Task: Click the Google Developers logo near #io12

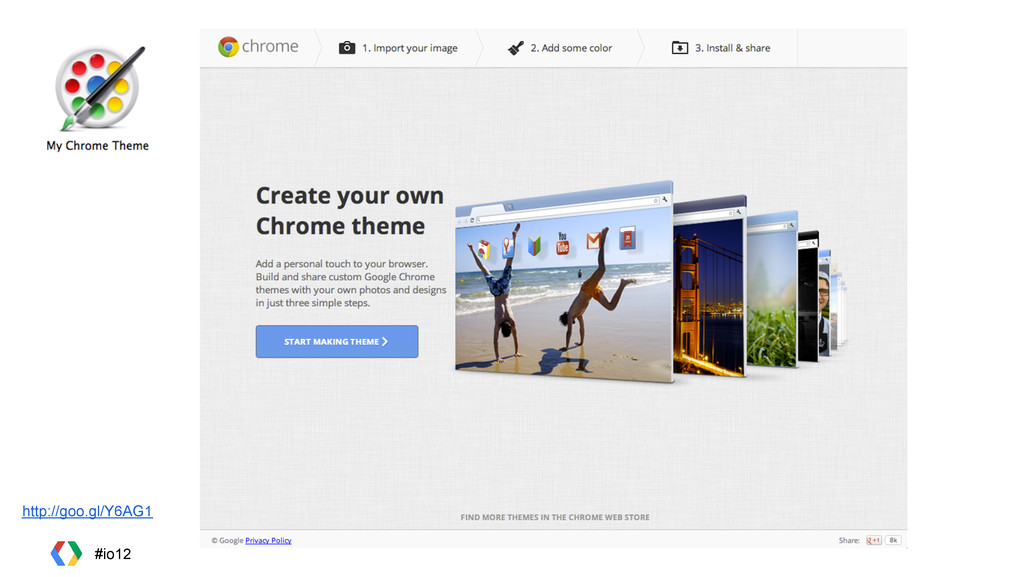Action: click(x=67, y=553)
